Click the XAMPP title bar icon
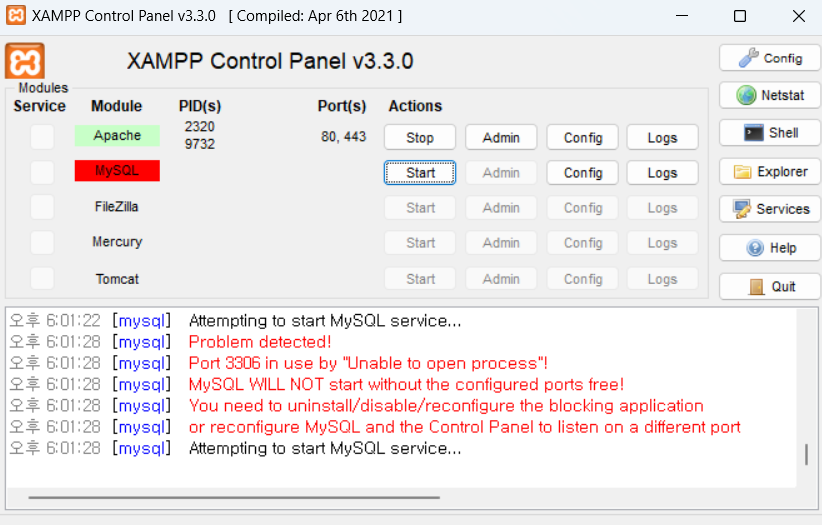822x525 pixels. point(16,15)
